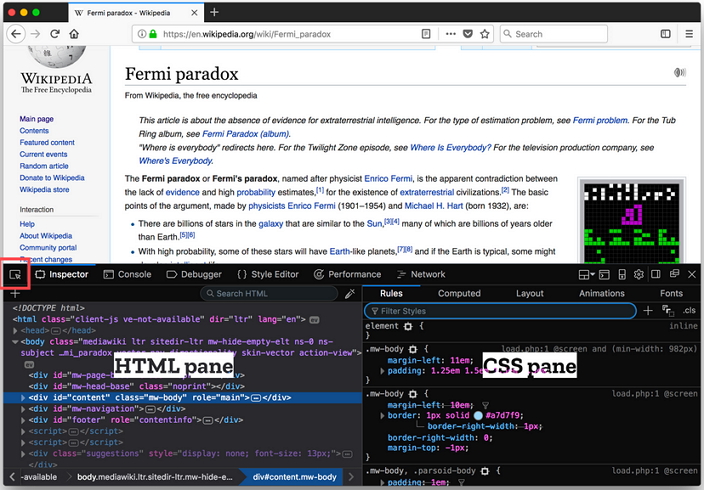This screenshot has height=490, width=704.
Task: Open the Network tab
Action: click(x=421, y=274)
